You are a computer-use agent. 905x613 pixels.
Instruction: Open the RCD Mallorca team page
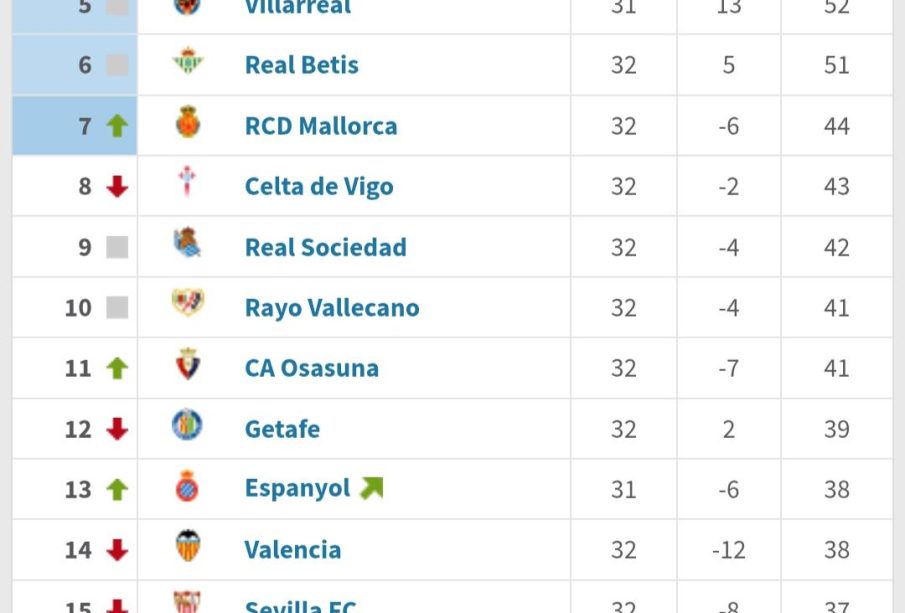click(320, 126)
